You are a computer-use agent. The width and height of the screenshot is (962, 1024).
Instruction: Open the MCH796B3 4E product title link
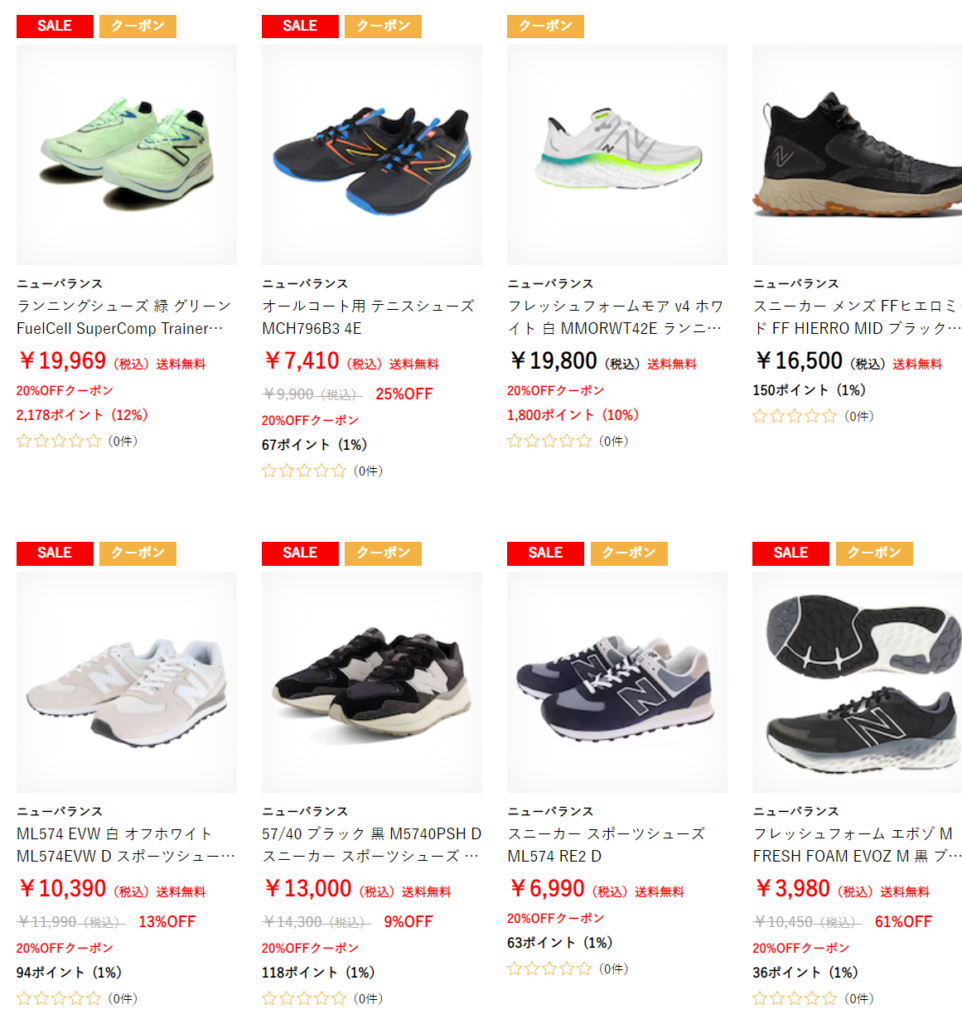[368, 317]
